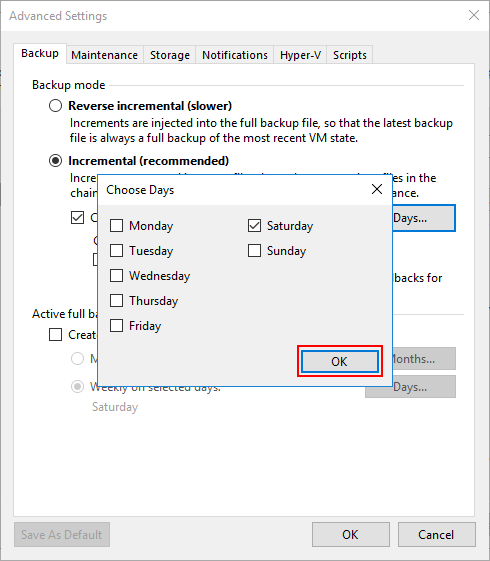The width and height of the screenshot is (490, 561).
Task: Click OK at bottom of Advanced Settings
Action: pos(351,535)
